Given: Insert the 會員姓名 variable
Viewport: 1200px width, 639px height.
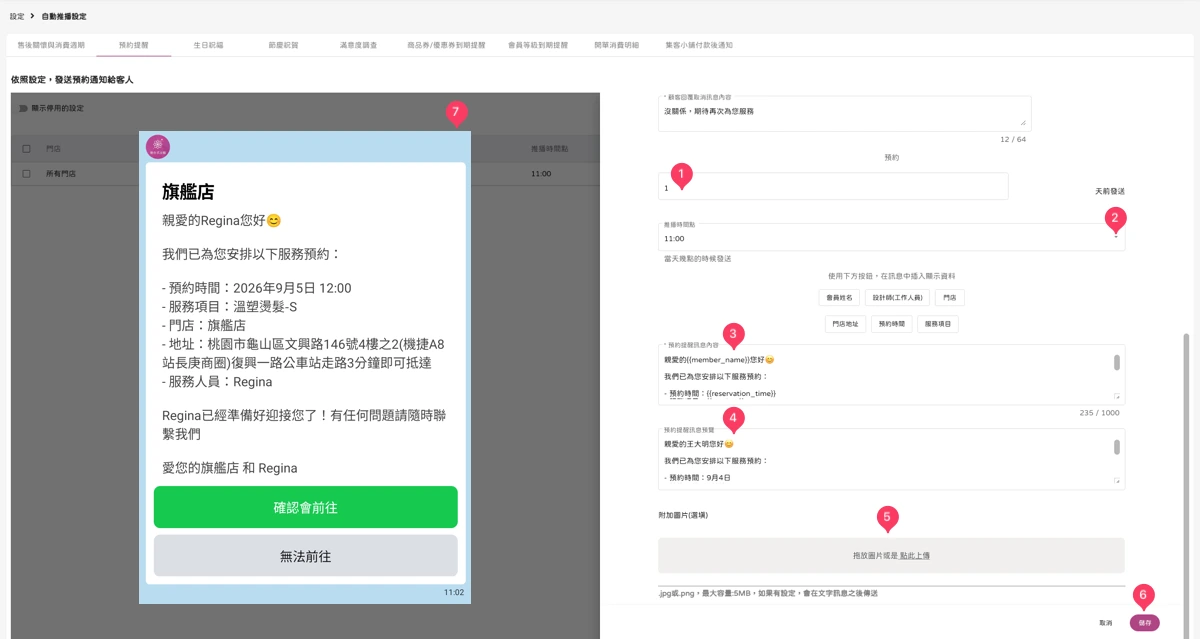Looking at the screenshot, I should [839, 298].
